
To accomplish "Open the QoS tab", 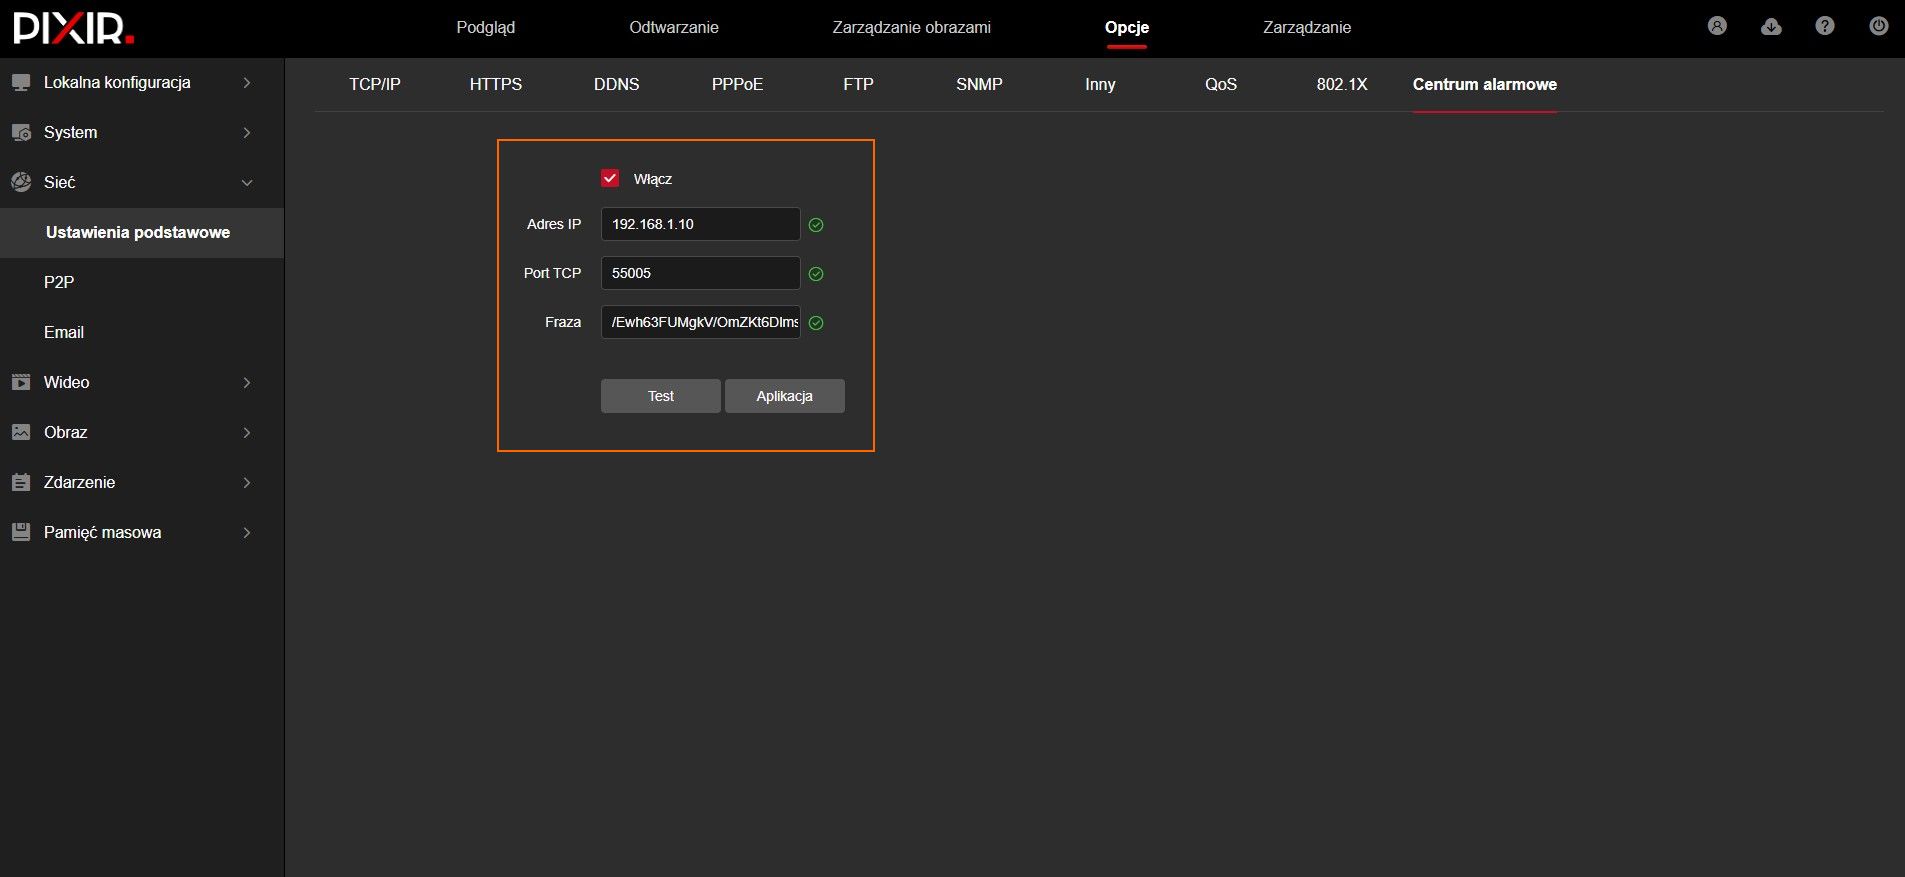I will click(x=1221, y=85).
